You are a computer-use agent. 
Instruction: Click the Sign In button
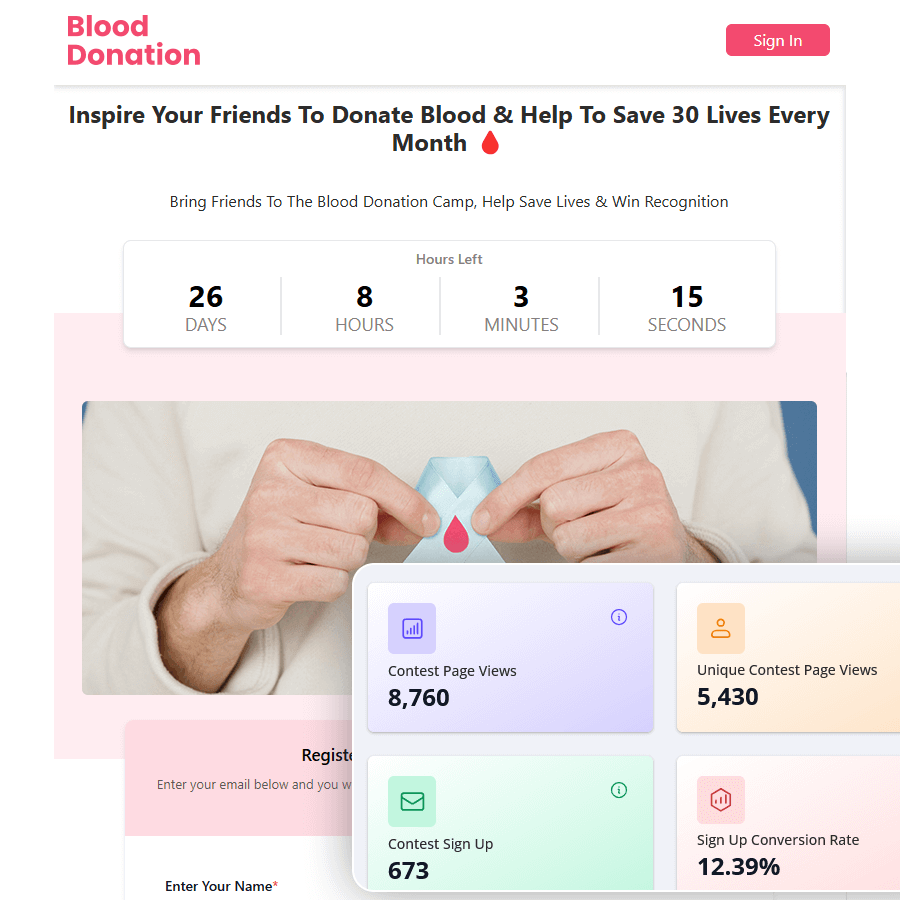pos(777,40)
